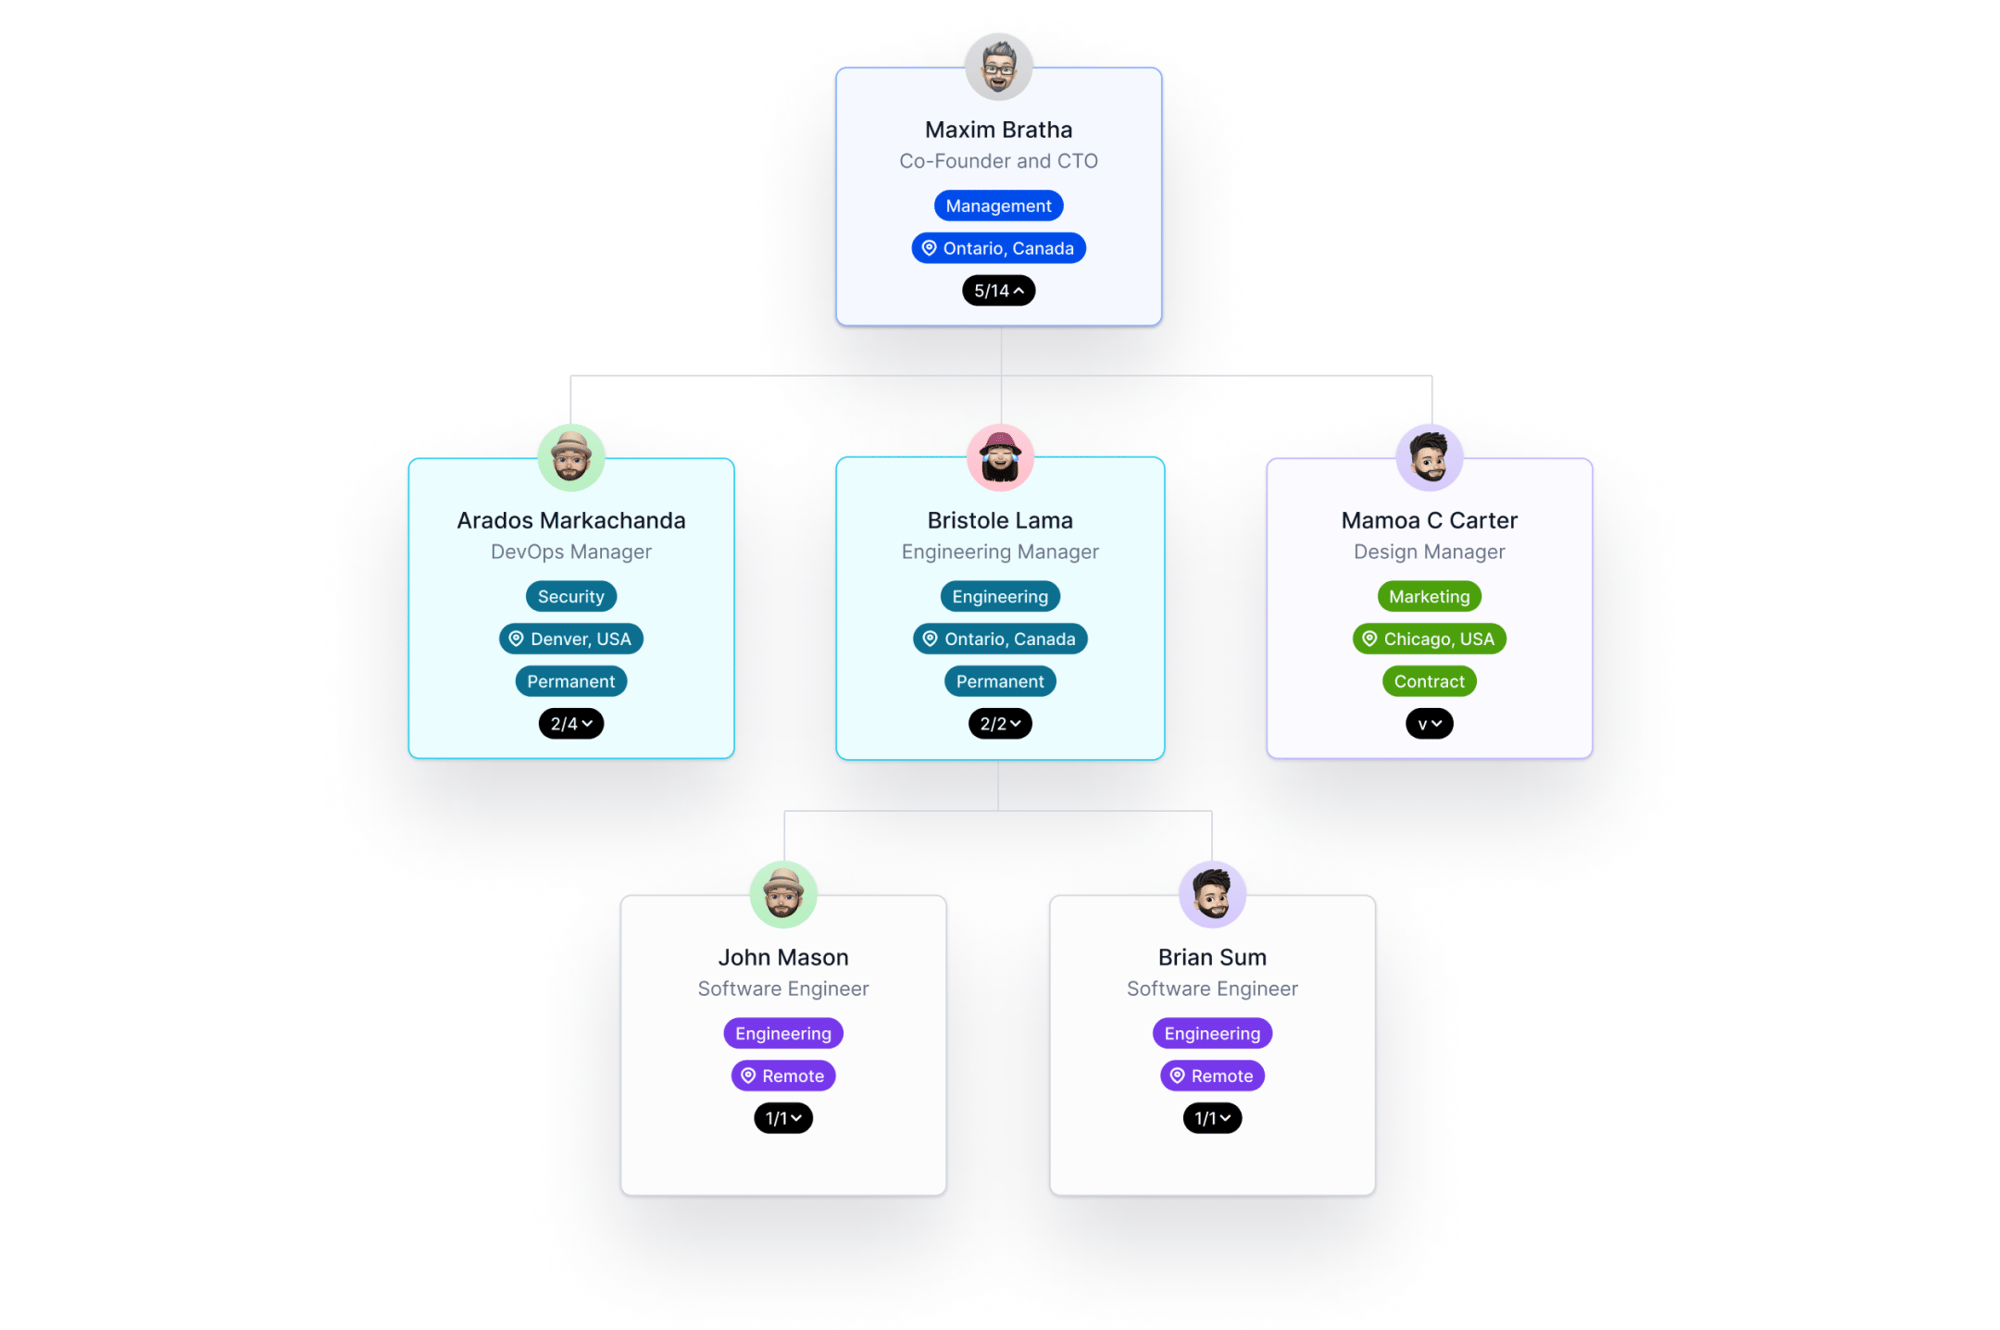Click the location pin icon on Bristole Lama
Viewport: 2000px width, 1330px height.
point(923,638)
